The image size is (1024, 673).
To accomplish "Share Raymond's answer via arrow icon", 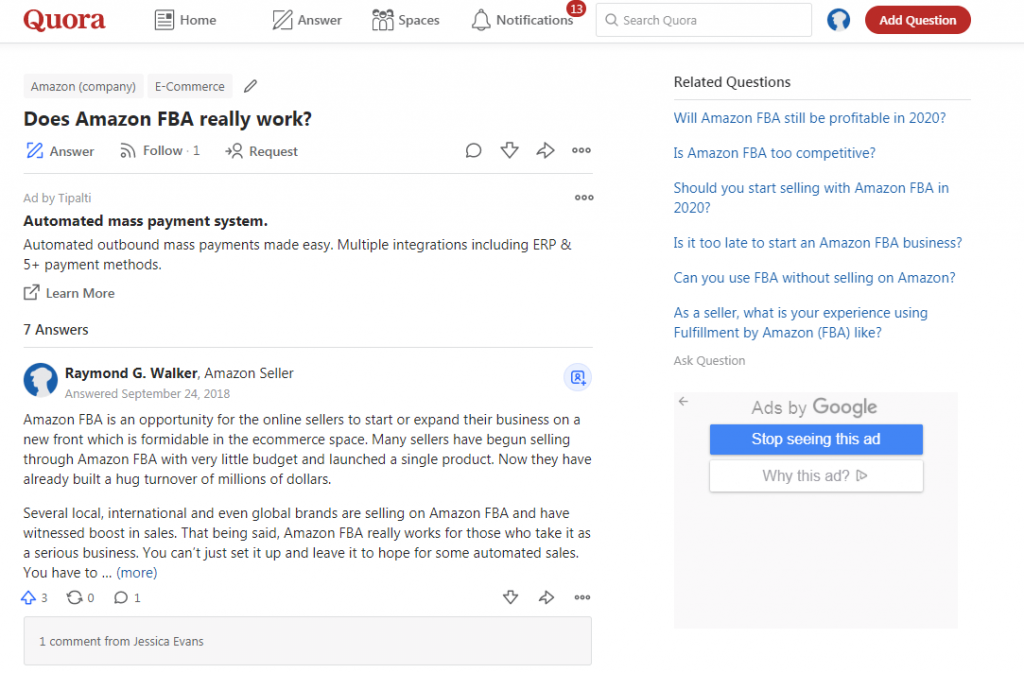I will point(547,597).
